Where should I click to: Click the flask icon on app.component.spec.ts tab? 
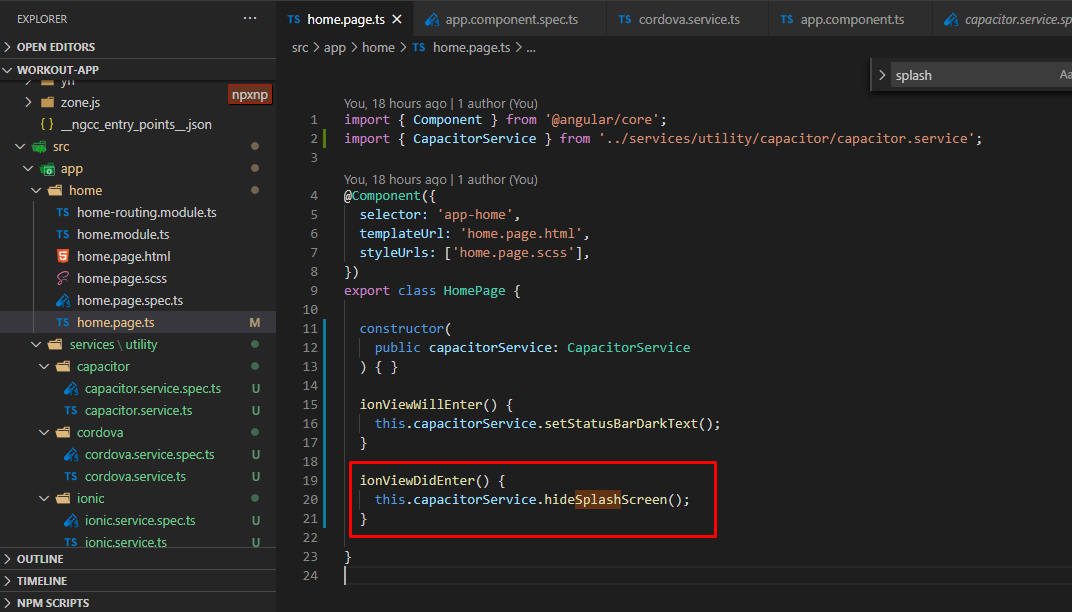click(x=432, y=19)
